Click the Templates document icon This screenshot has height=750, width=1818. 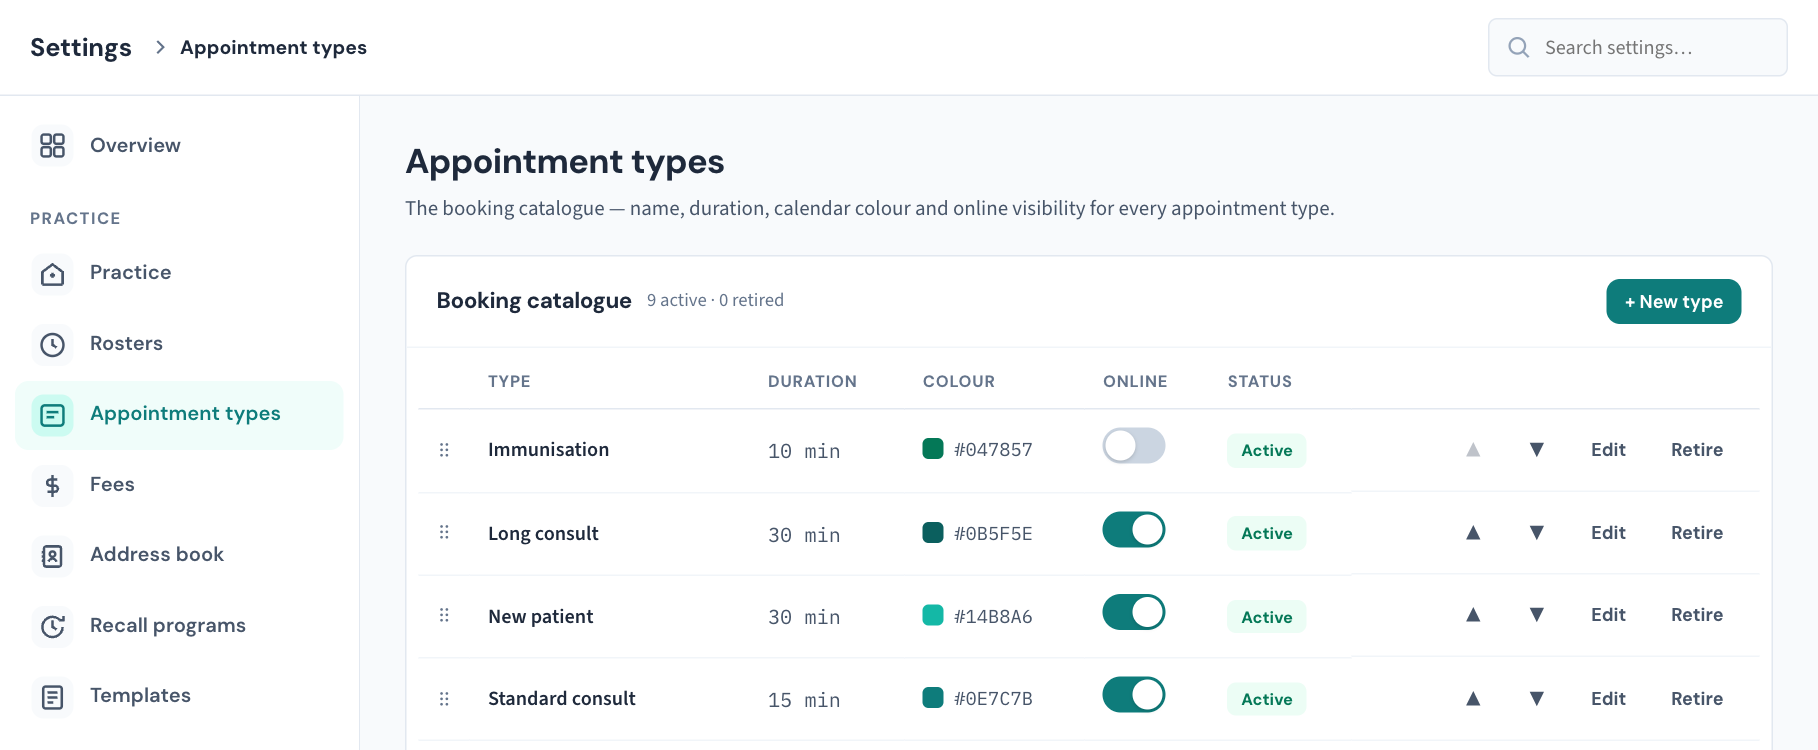point(52,697)
